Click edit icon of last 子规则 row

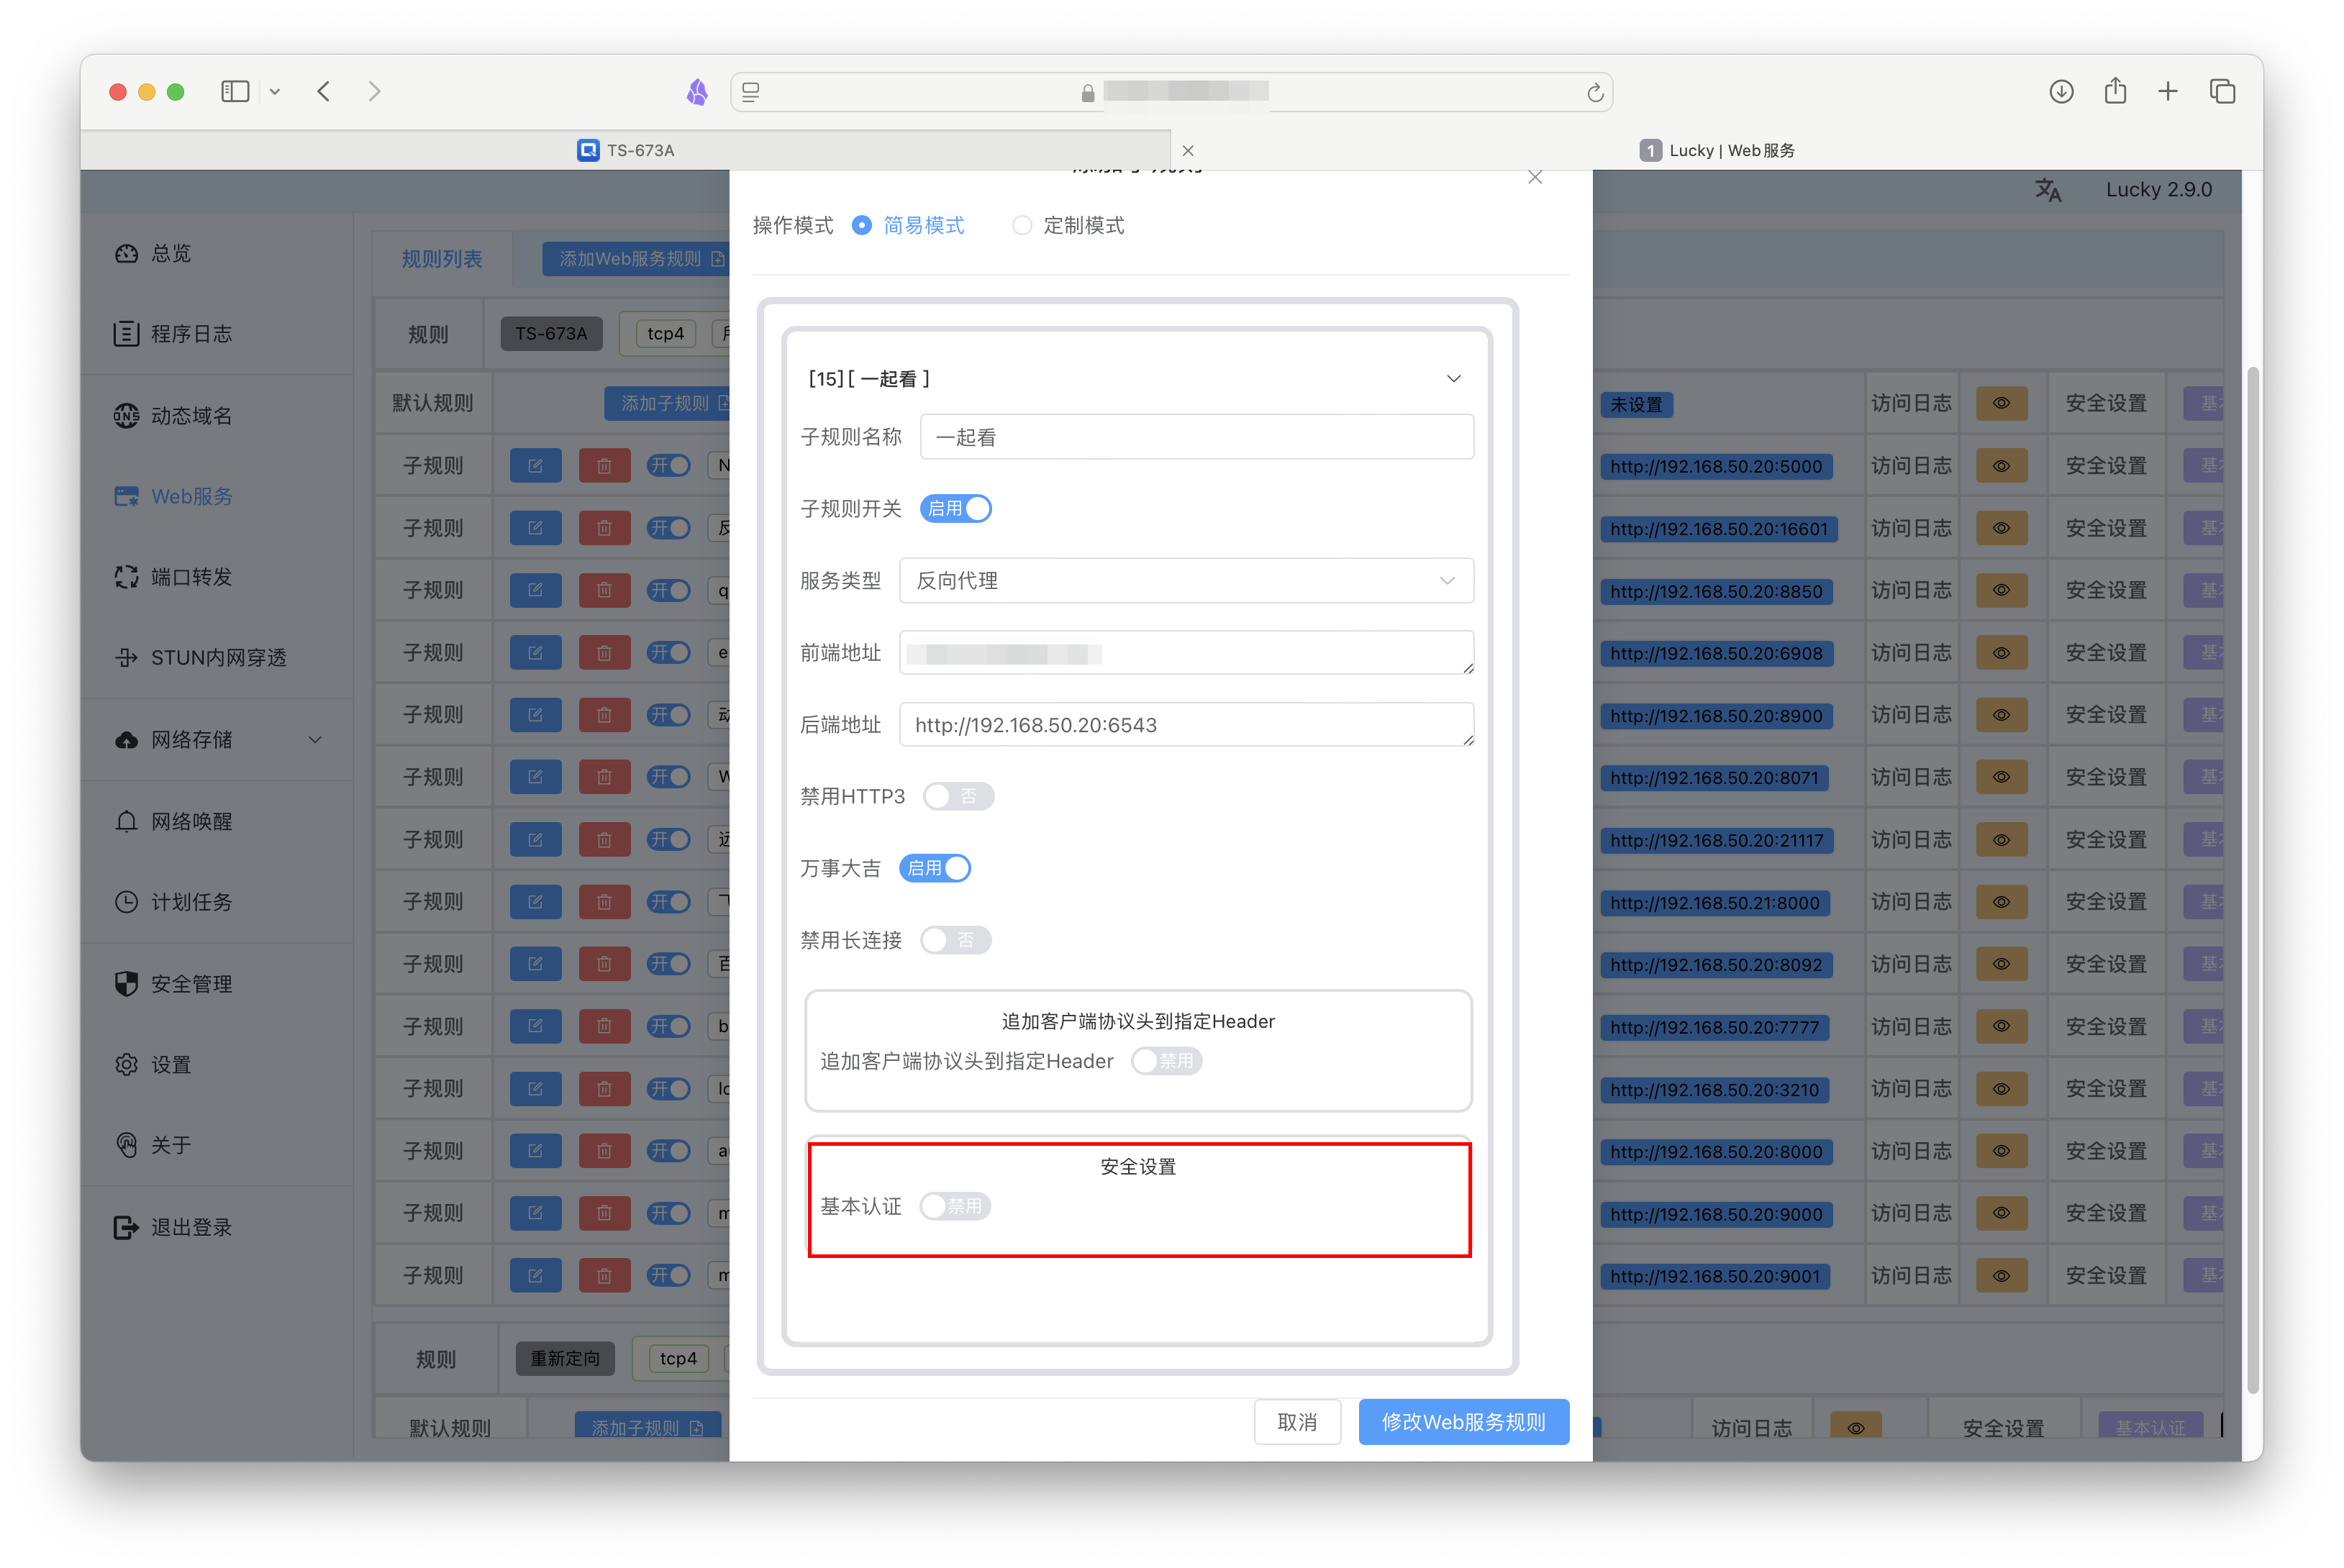tap(535, 1276)
